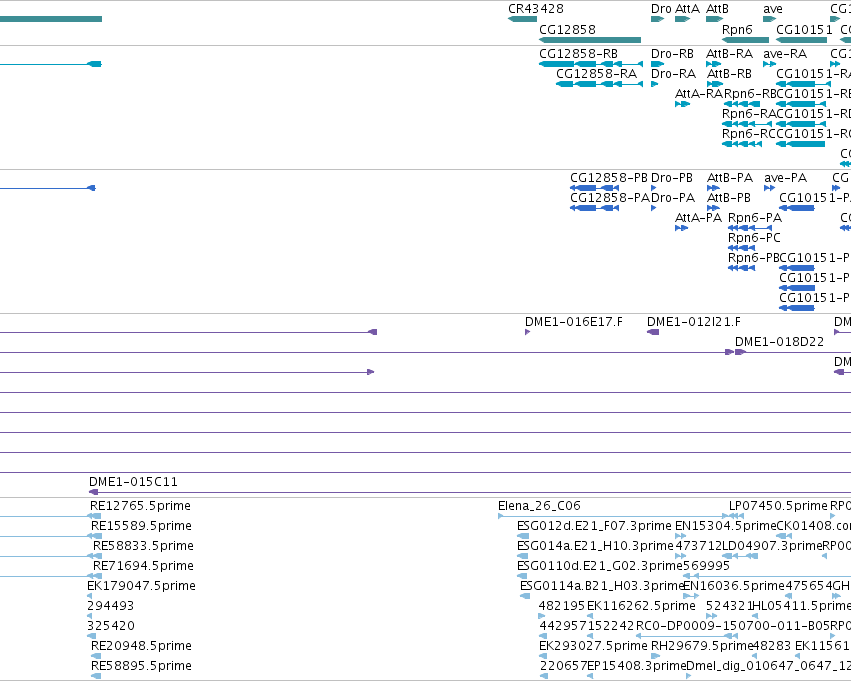Click the Dro-PA protein label
The height and width of the screenshot is (681, 851).
tap(672, 198)
